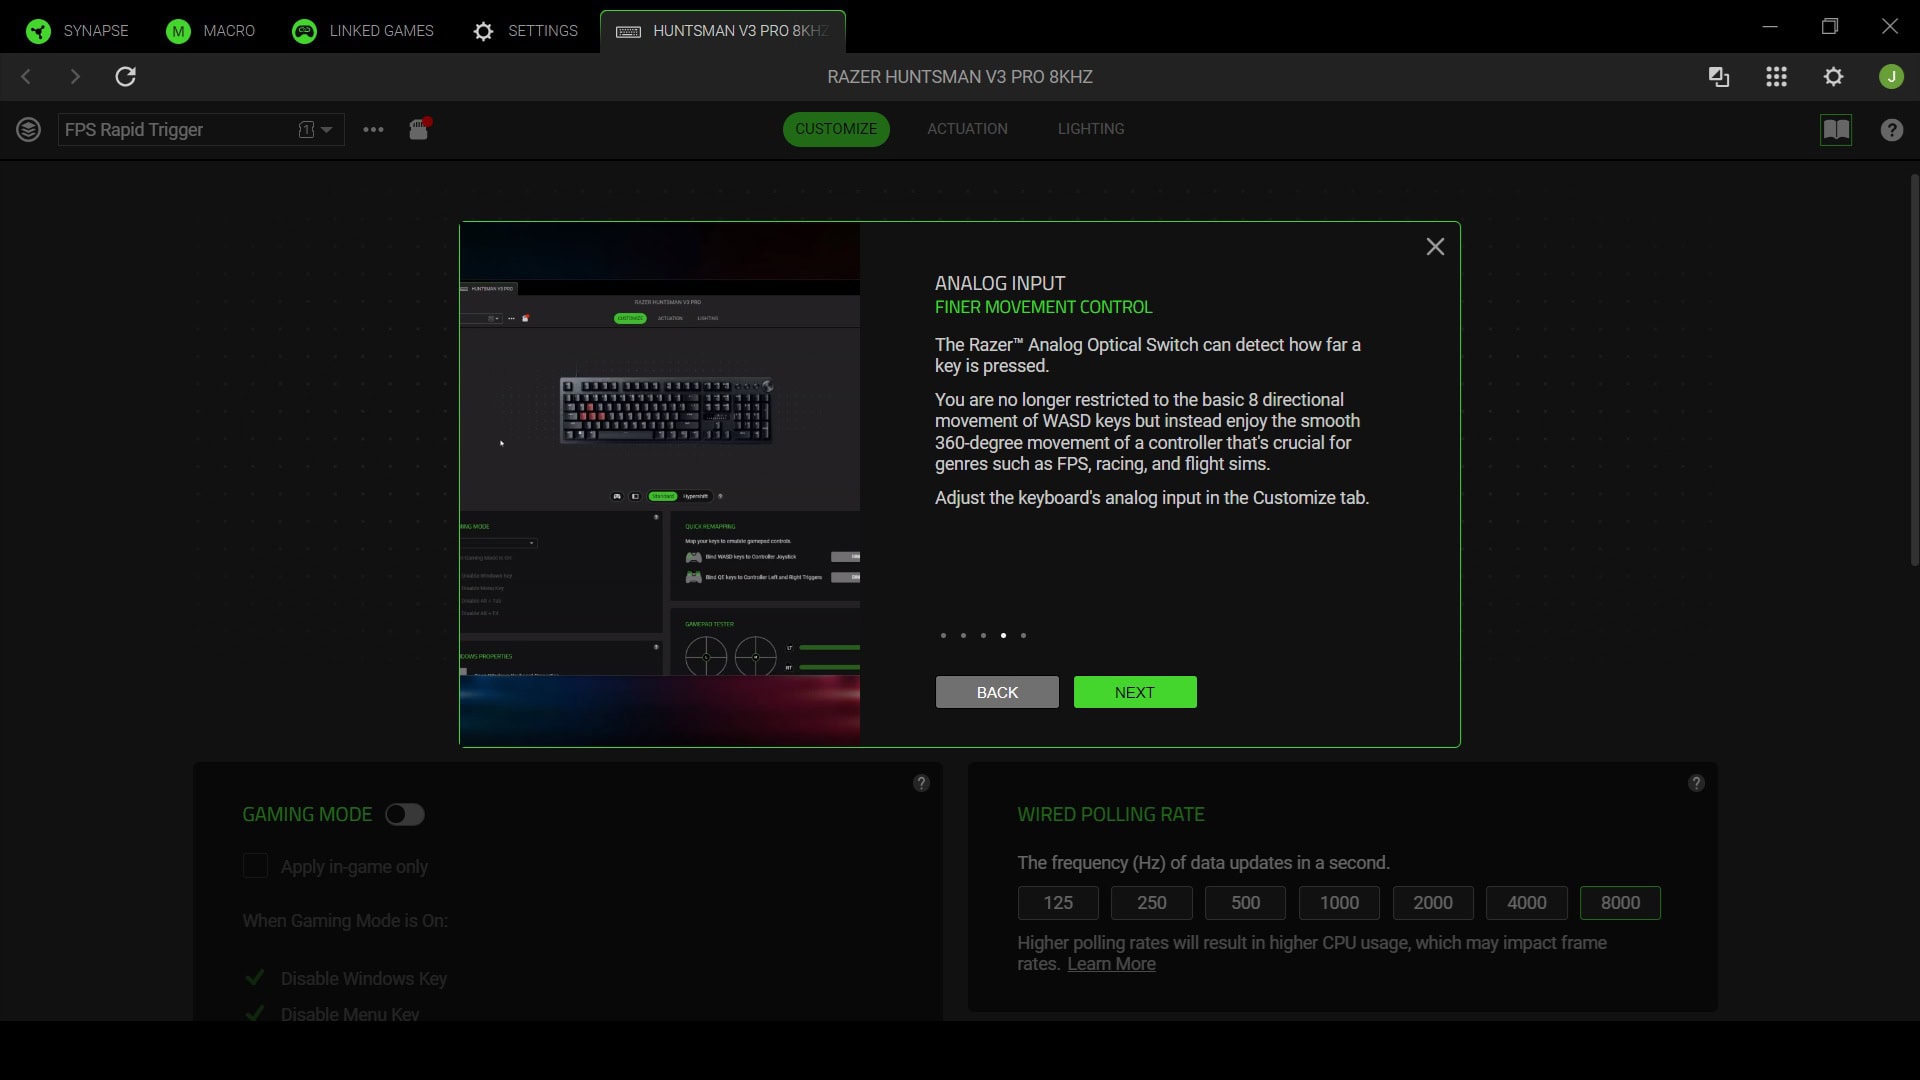
Task: Open the Razer apps grid icon
Action: pos(1776,76)
